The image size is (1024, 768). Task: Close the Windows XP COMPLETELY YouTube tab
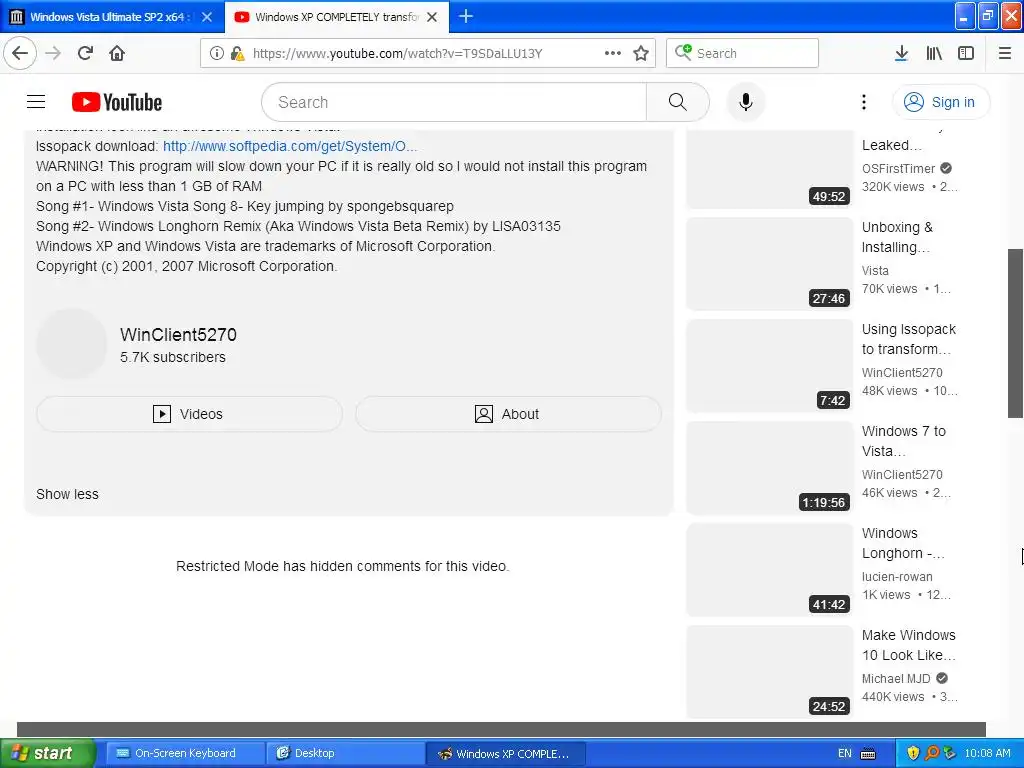click(432, 17)
